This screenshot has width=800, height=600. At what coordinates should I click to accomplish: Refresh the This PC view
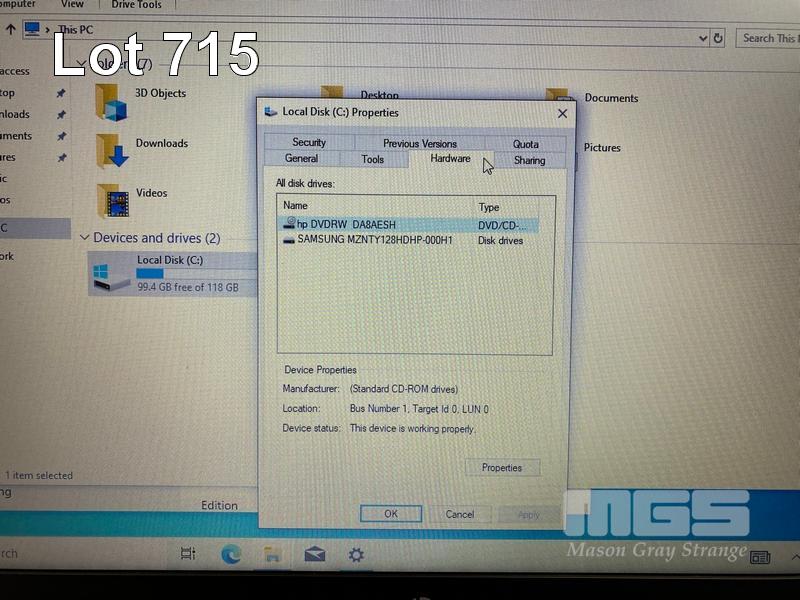tap(718, 38)
